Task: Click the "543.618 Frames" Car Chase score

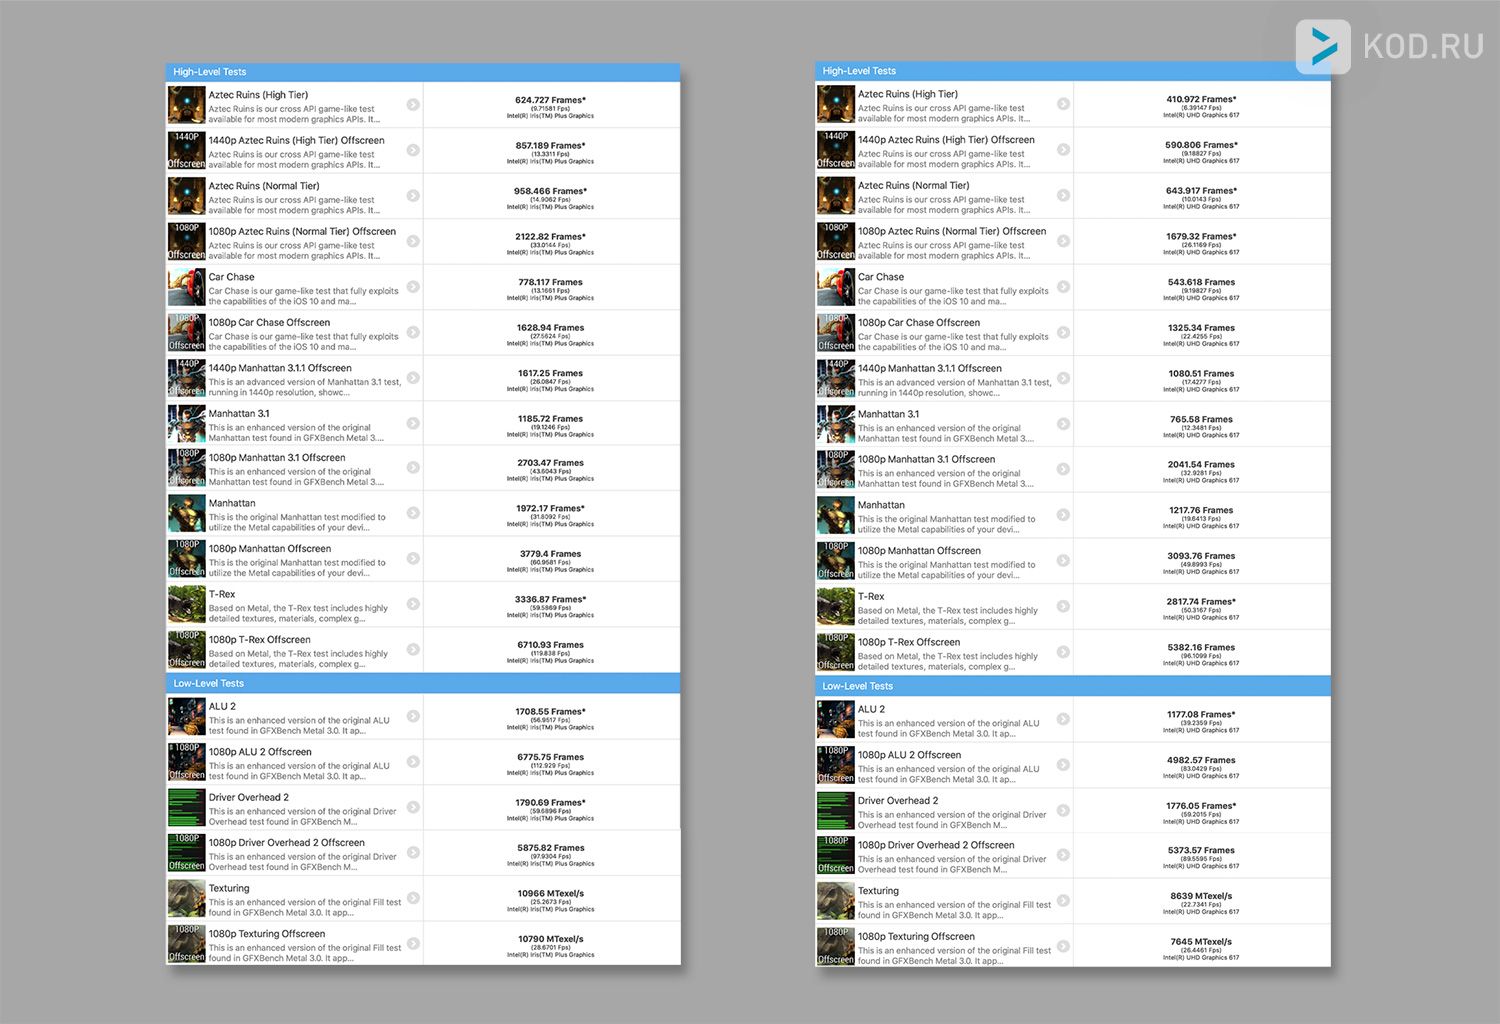Action: pos(1201,282)
